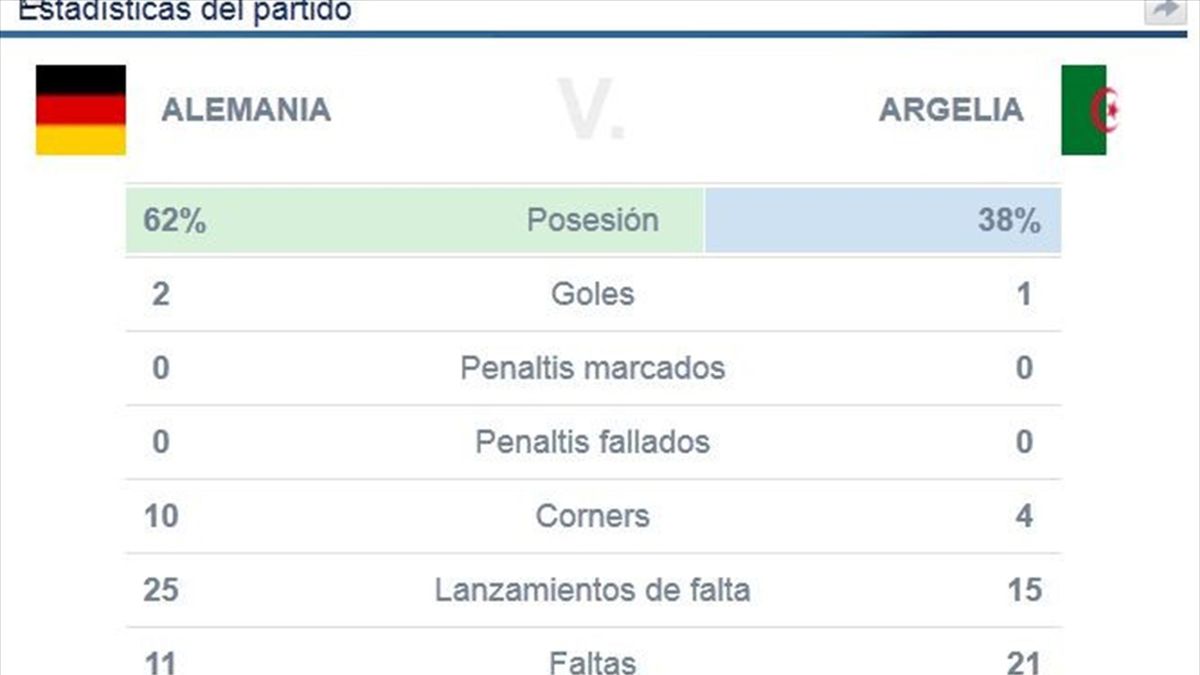Image resolution: width=1200 pixels, height=675 pixels.
Task: Select the Penaltis marcados row label
Action: 592,368
